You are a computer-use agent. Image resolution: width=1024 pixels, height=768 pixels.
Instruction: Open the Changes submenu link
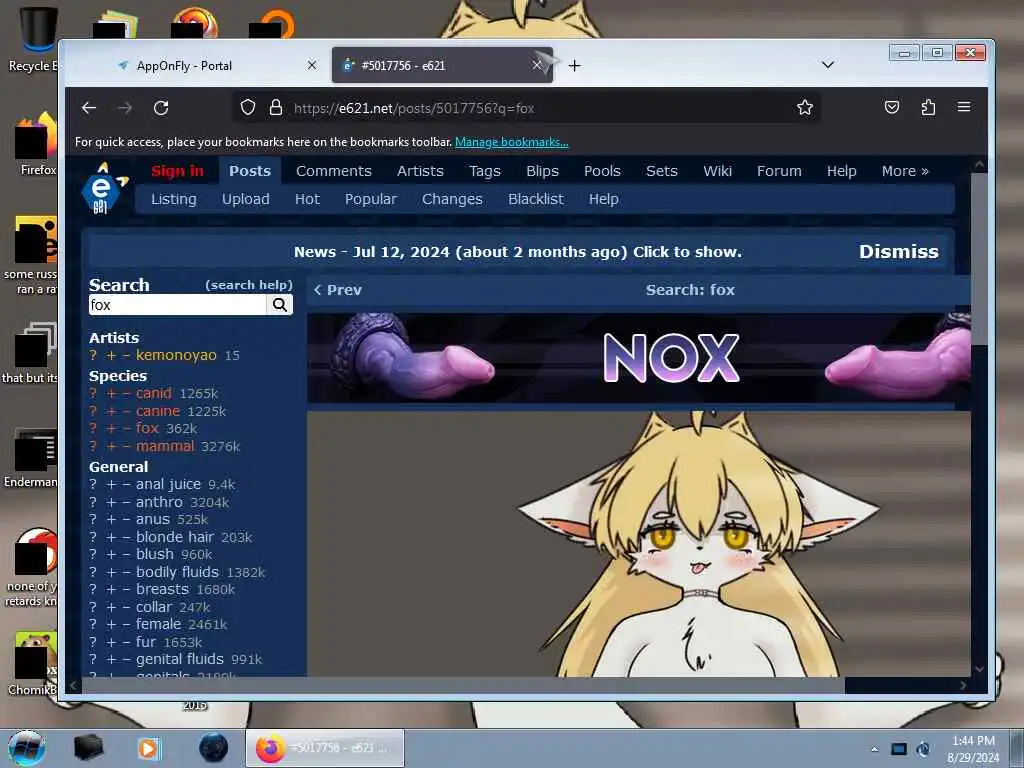[452, 199]
